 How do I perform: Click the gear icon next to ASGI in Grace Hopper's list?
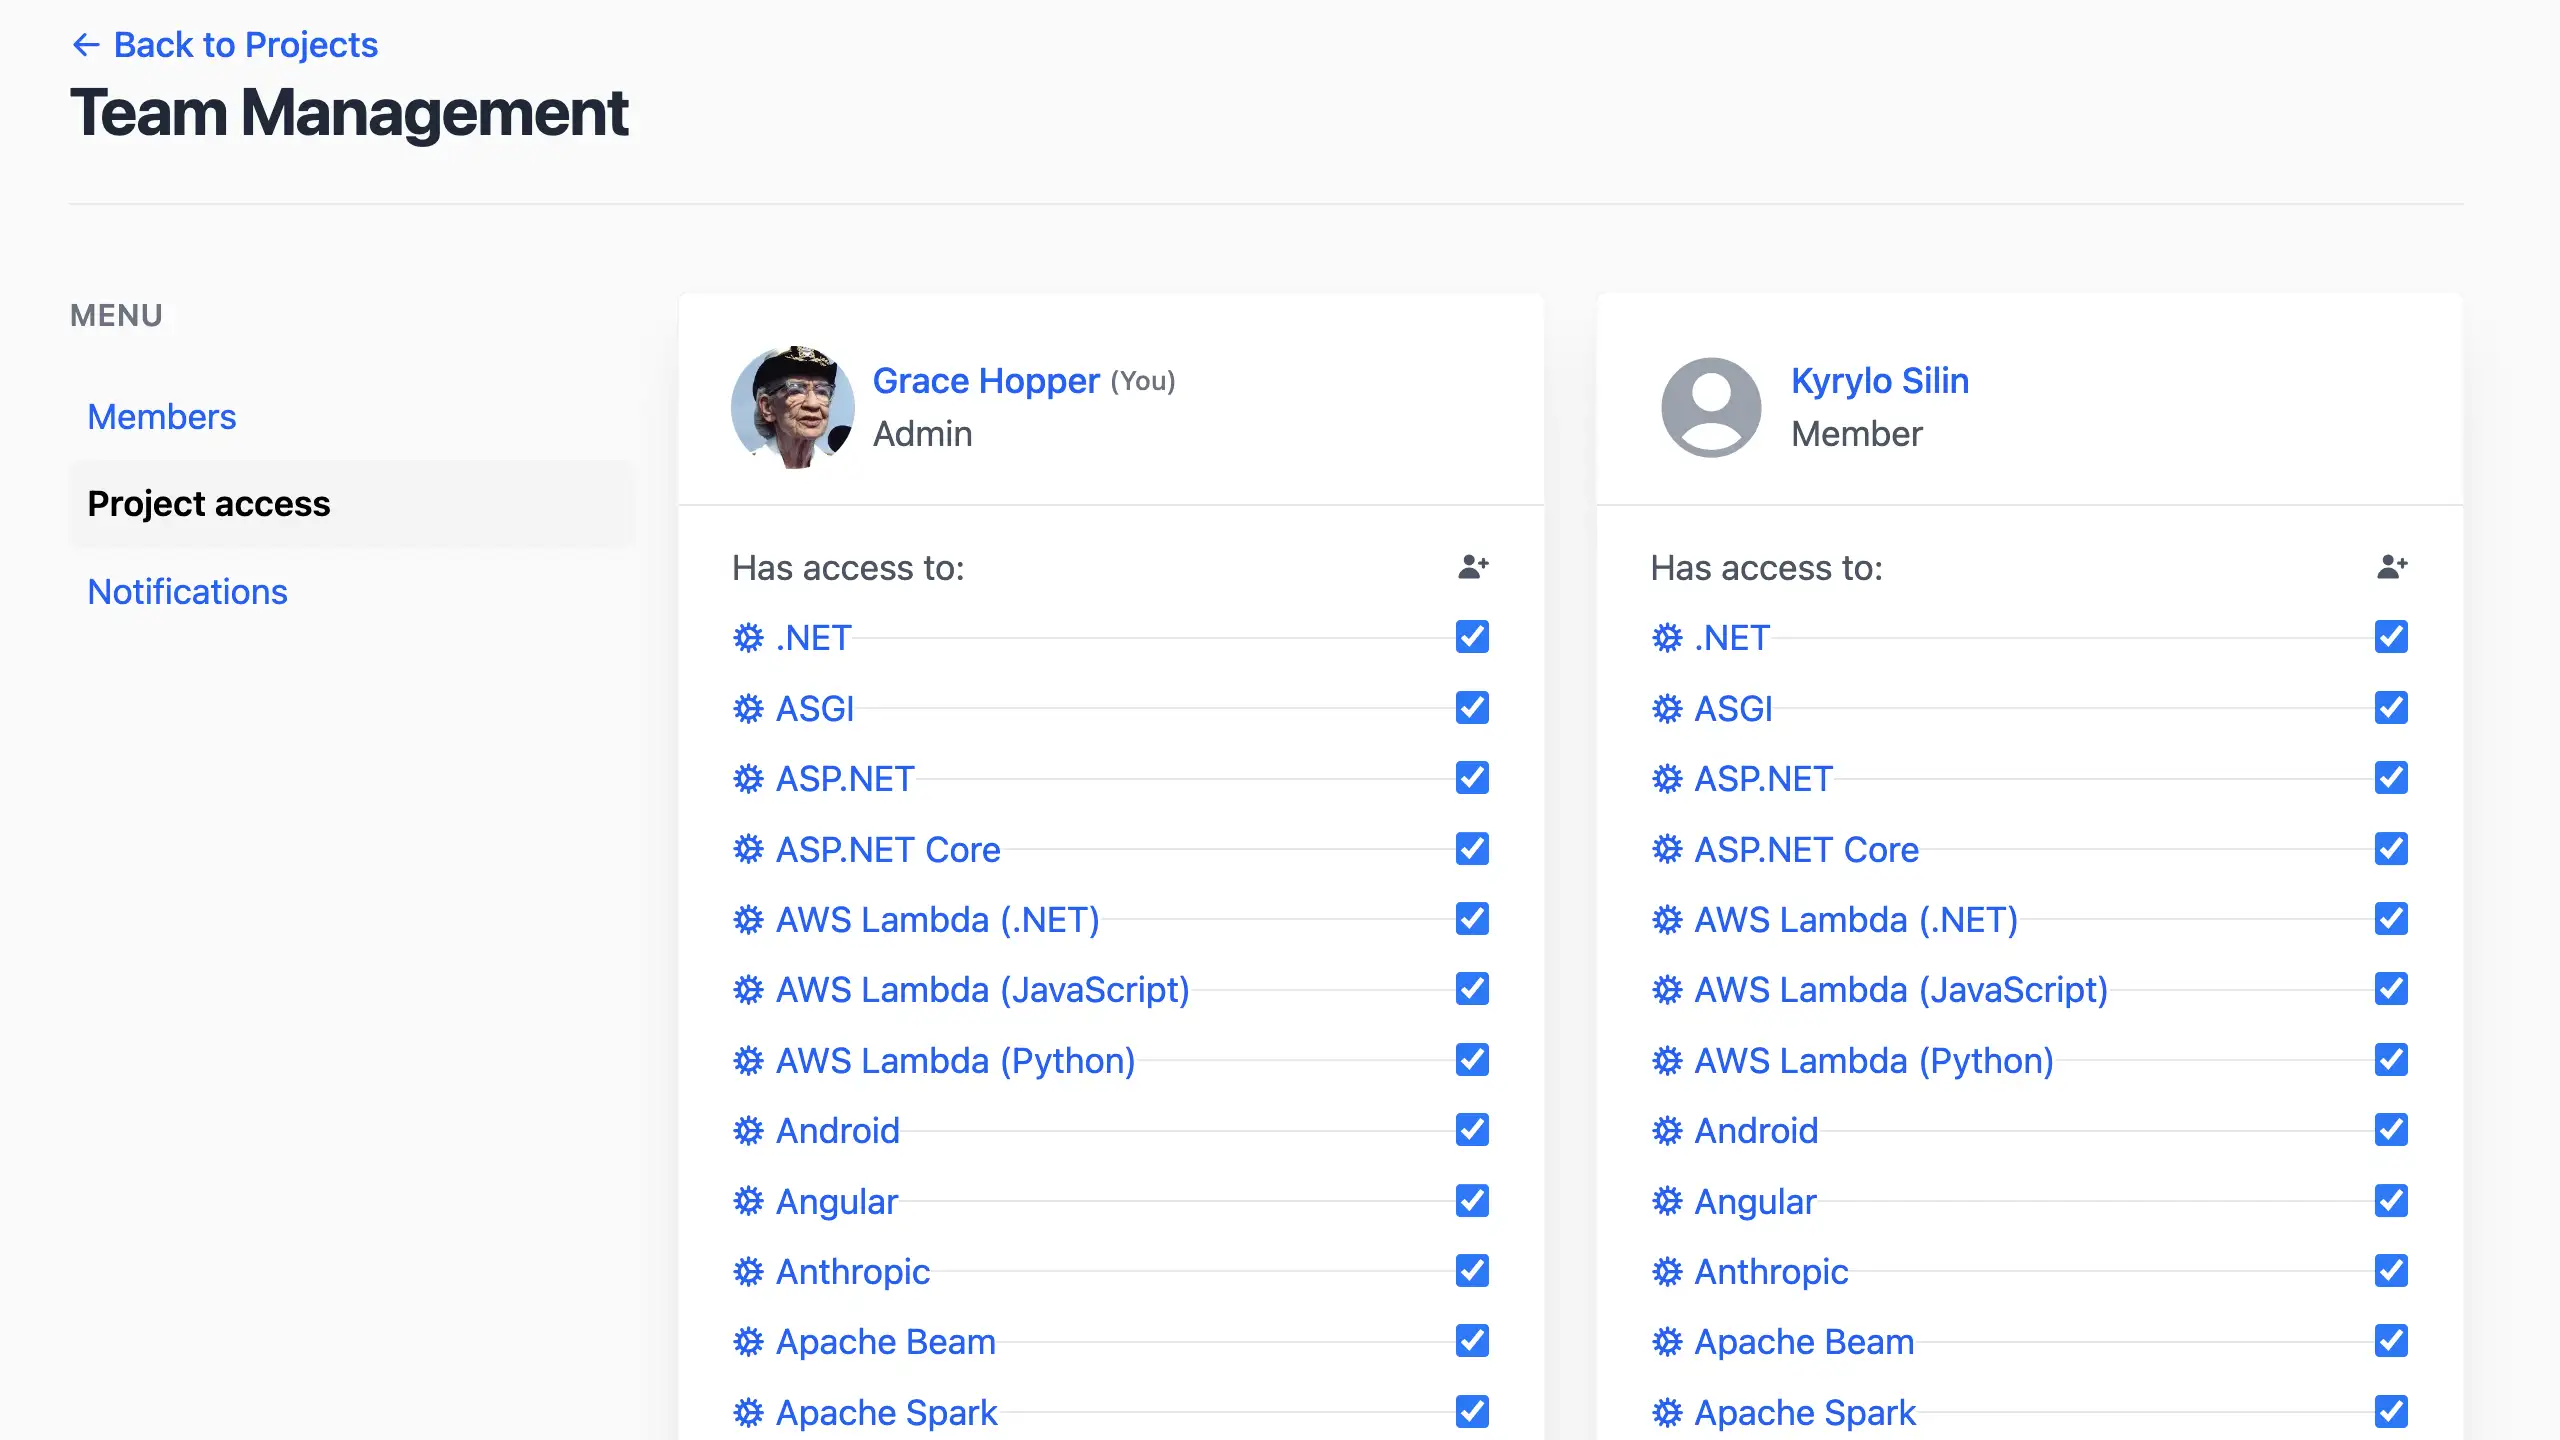click(x=748, y=708)
